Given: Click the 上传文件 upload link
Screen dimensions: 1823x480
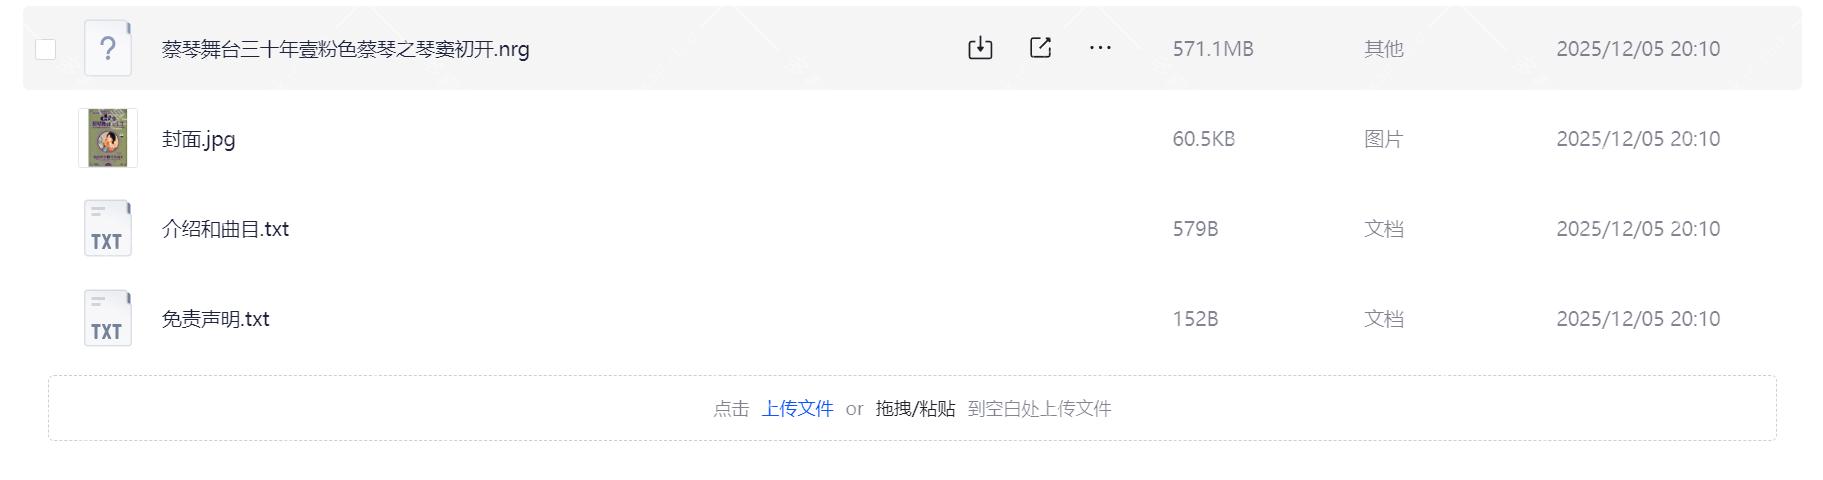Looking at the screenshot, I should [797, 408].
